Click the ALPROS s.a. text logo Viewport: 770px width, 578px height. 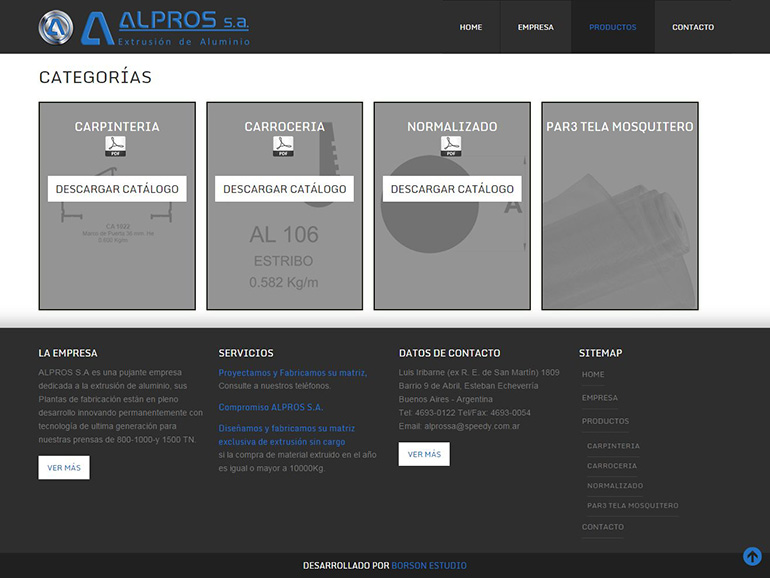click(166, 28)
